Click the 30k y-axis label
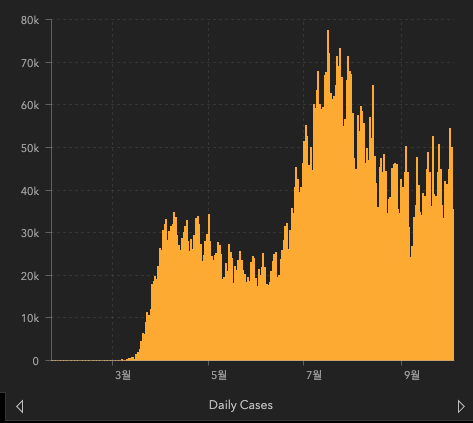The image size is (473, 423). tap(30, 233)
